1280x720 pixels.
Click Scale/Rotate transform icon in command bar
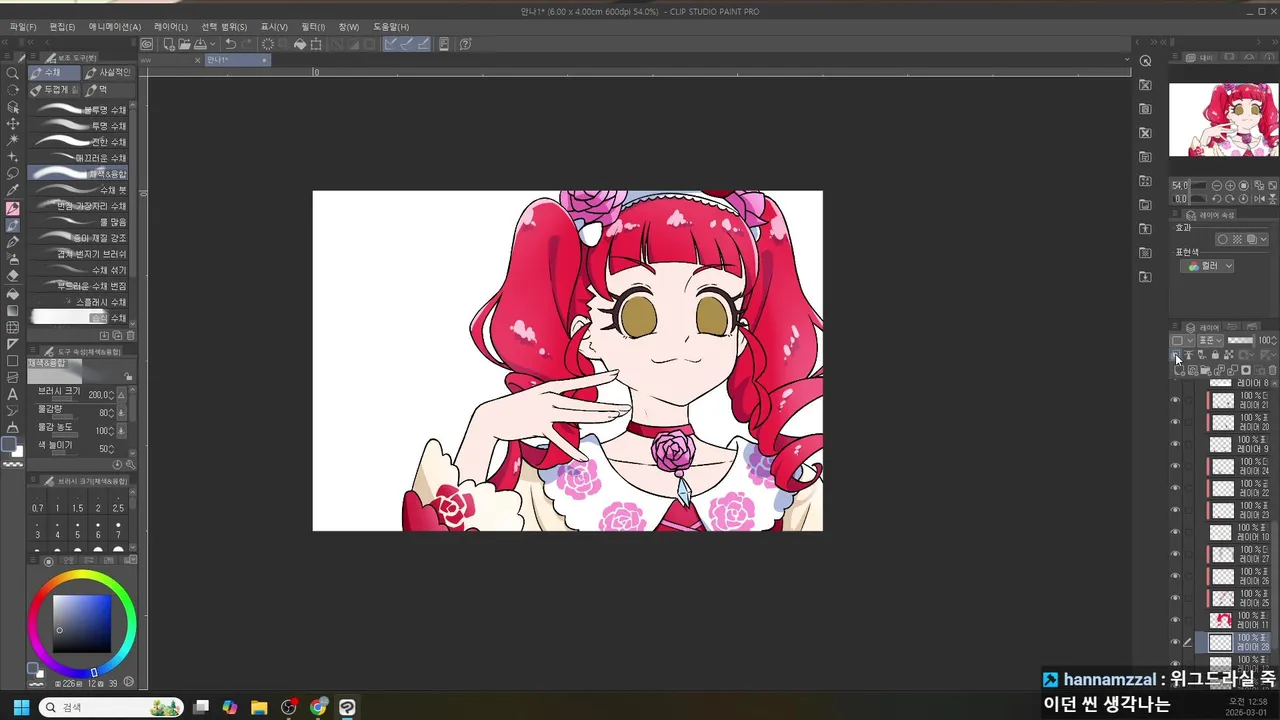point(316,44)
